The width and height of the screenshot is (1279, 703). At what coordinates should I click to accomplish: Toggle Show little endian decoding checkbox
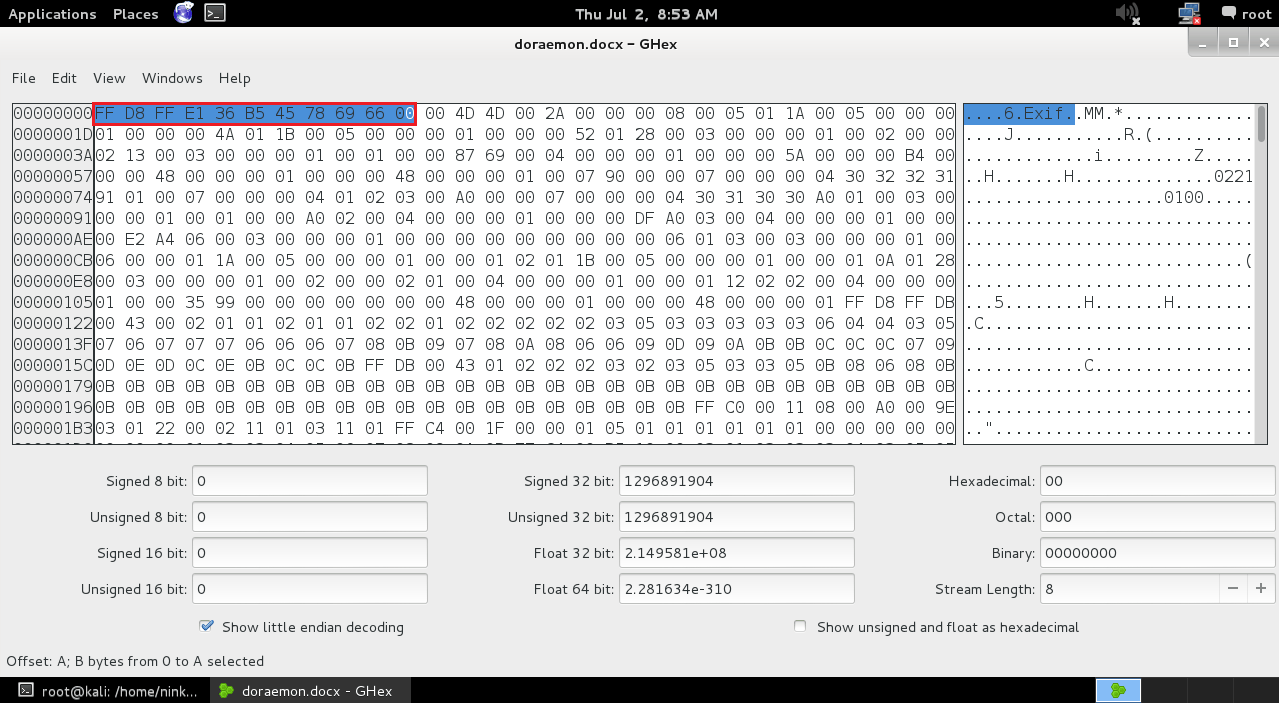point(207,626)
